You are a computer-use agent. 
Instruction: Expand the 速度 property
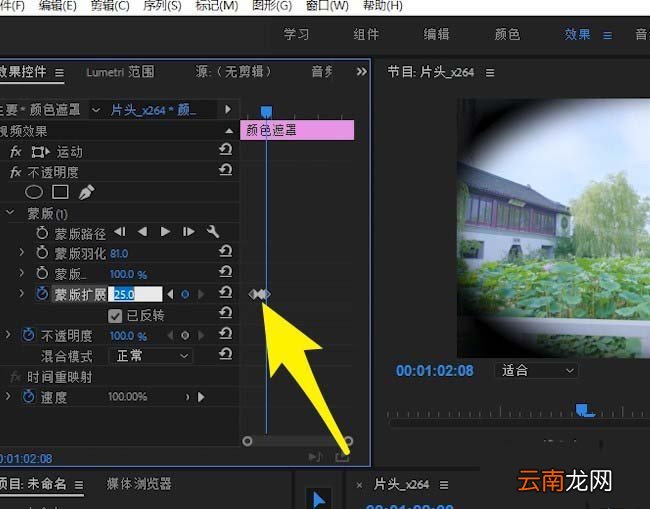8,396
